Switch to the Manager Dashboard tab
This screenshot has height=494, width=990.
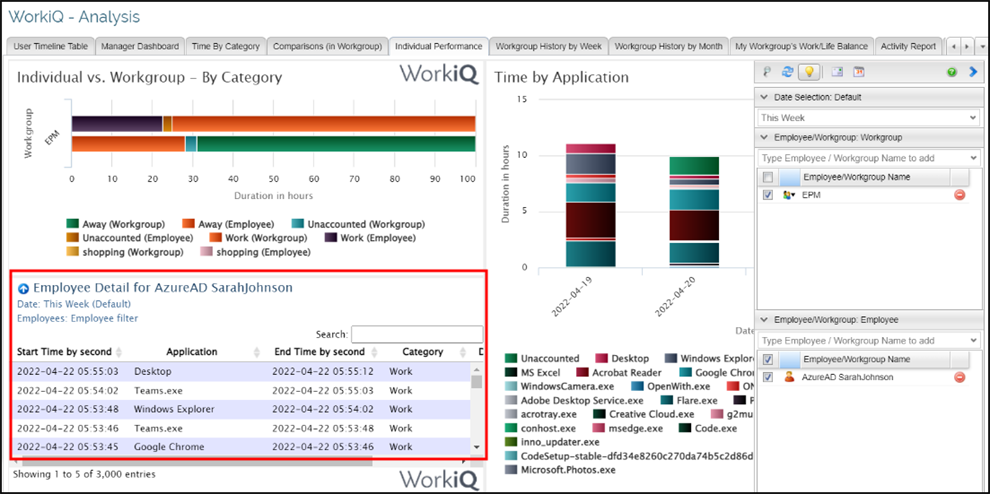[140, 46]
